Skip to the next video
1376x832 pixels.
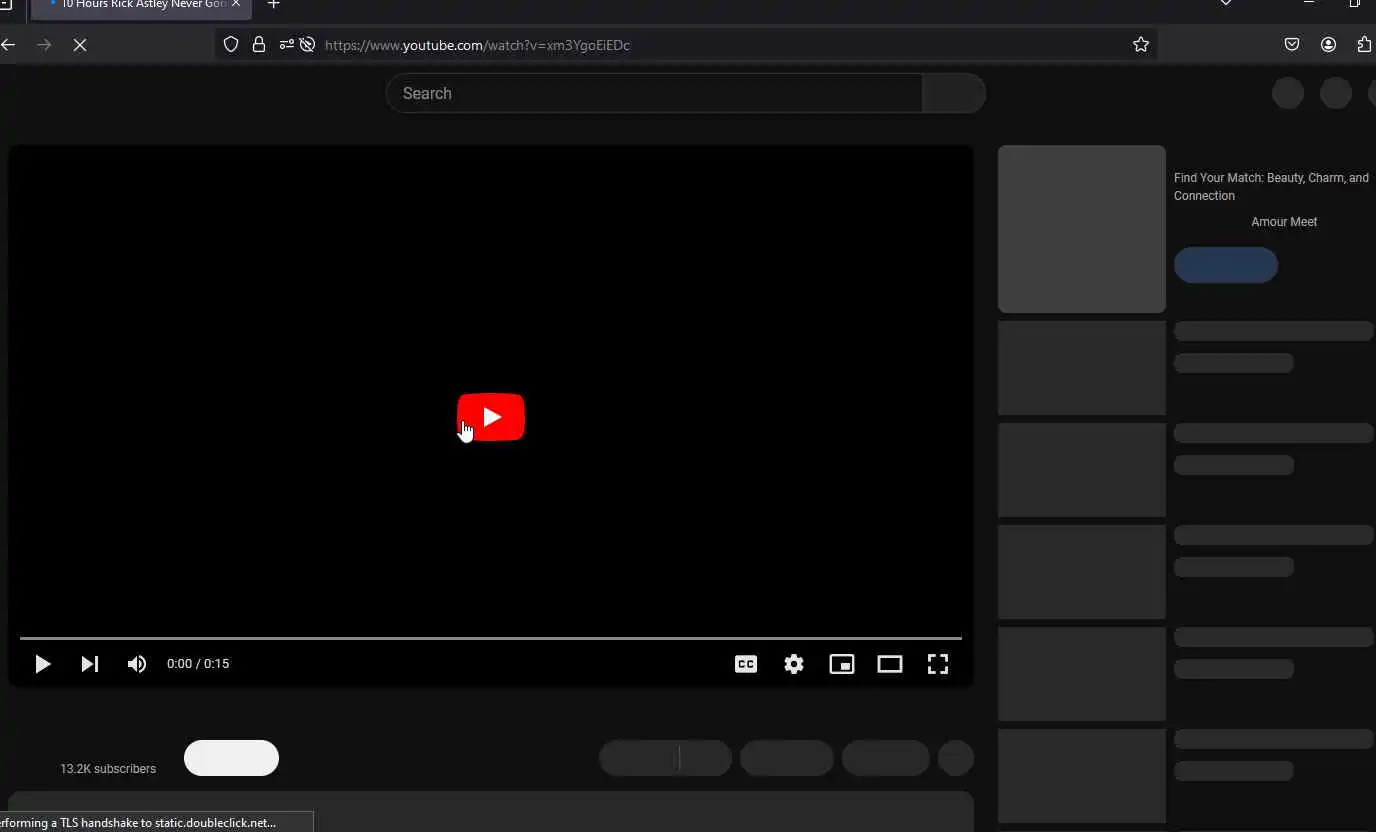pos(90,664)
